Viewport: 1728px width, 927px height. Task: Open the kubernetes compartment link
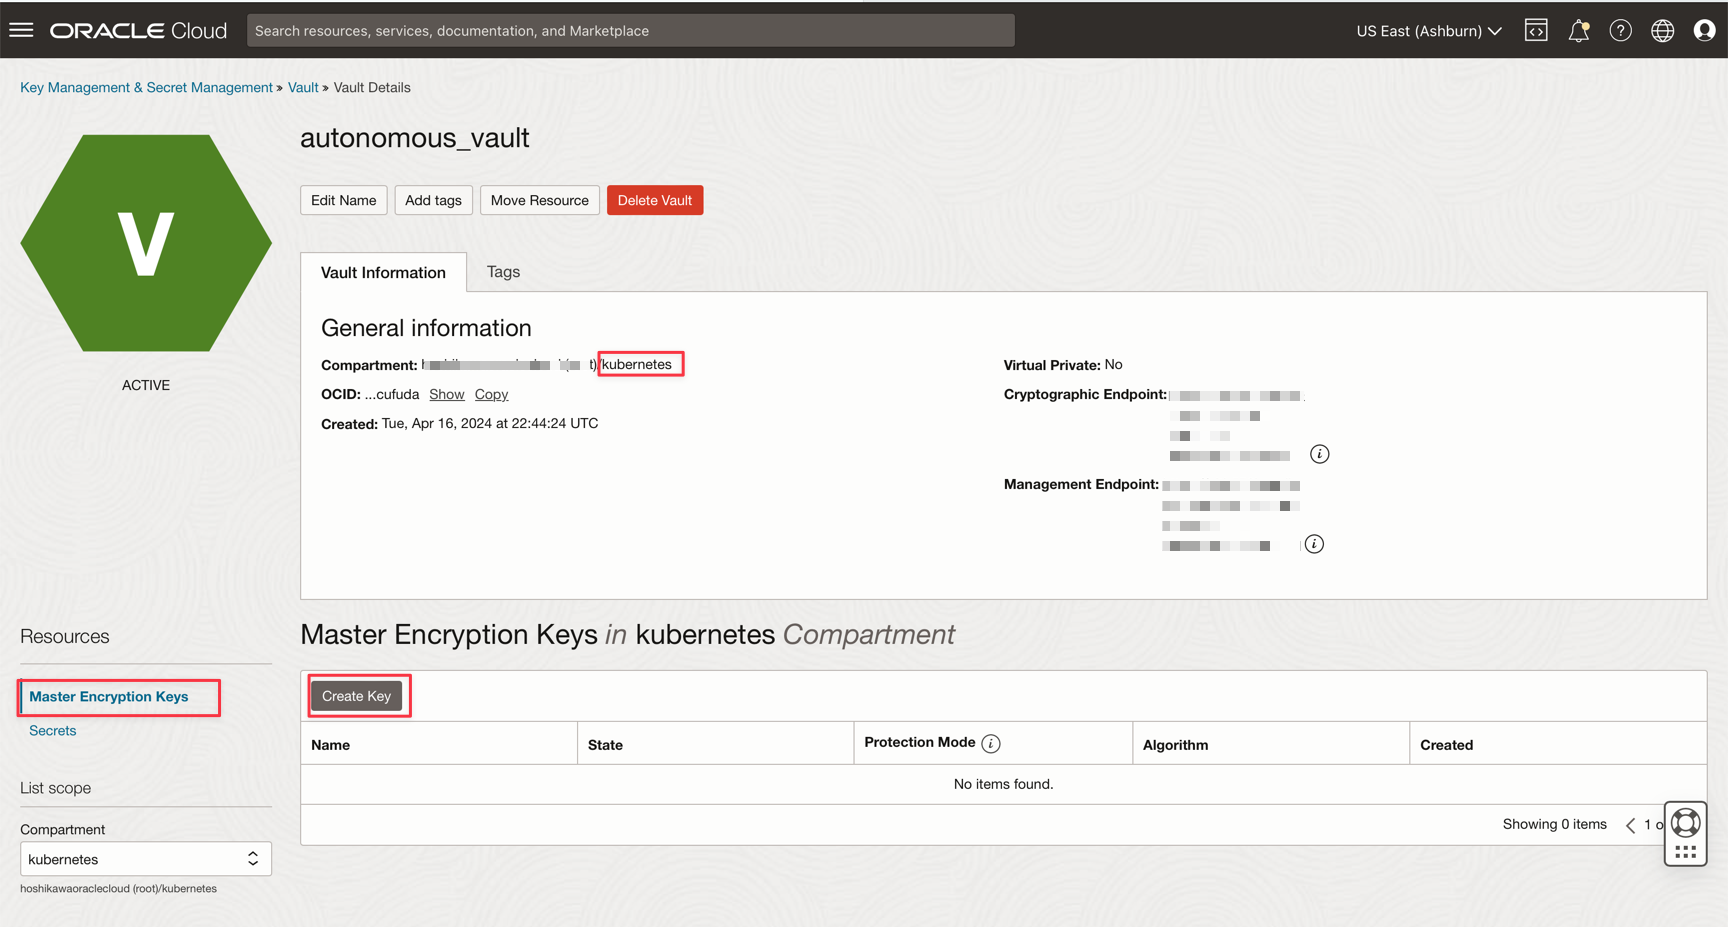[637, 365]
